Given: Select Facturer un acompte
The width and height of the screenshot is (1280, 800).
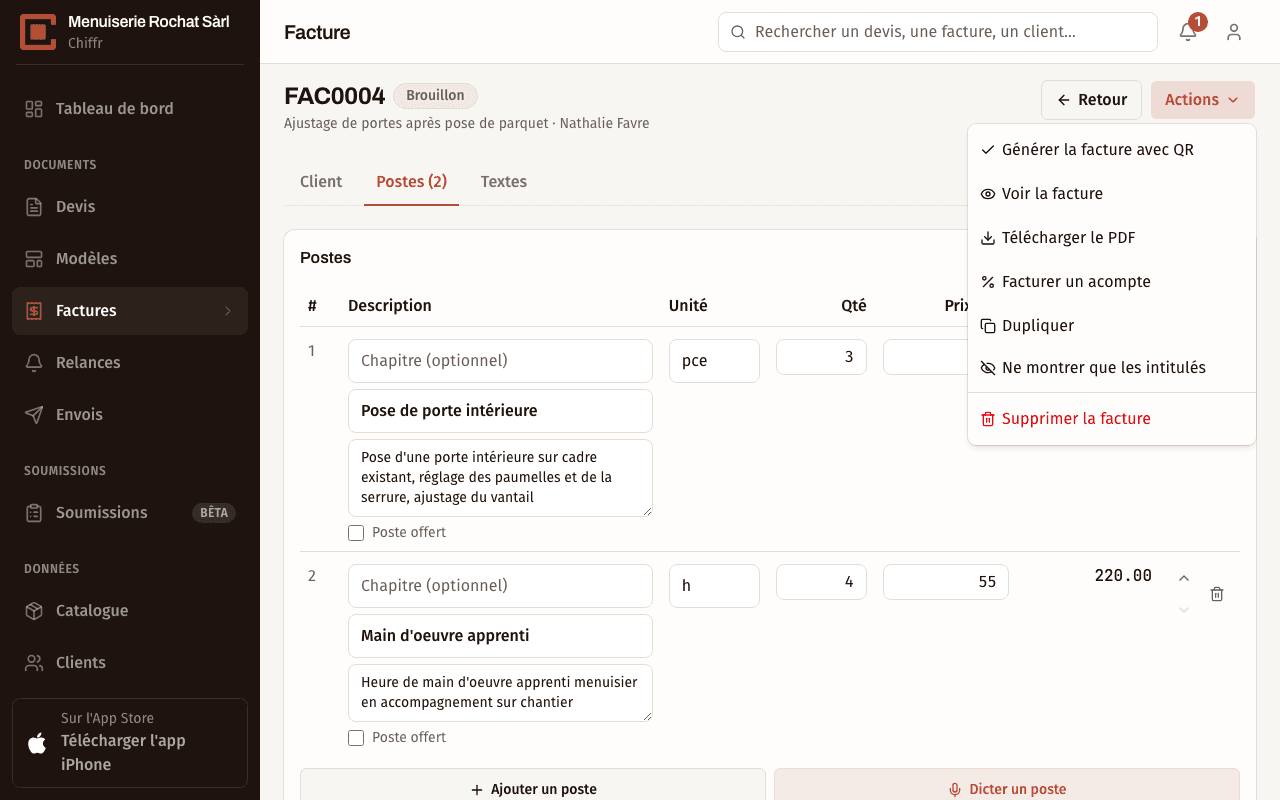Looking at the screenshot, I should pos(1112,282).
